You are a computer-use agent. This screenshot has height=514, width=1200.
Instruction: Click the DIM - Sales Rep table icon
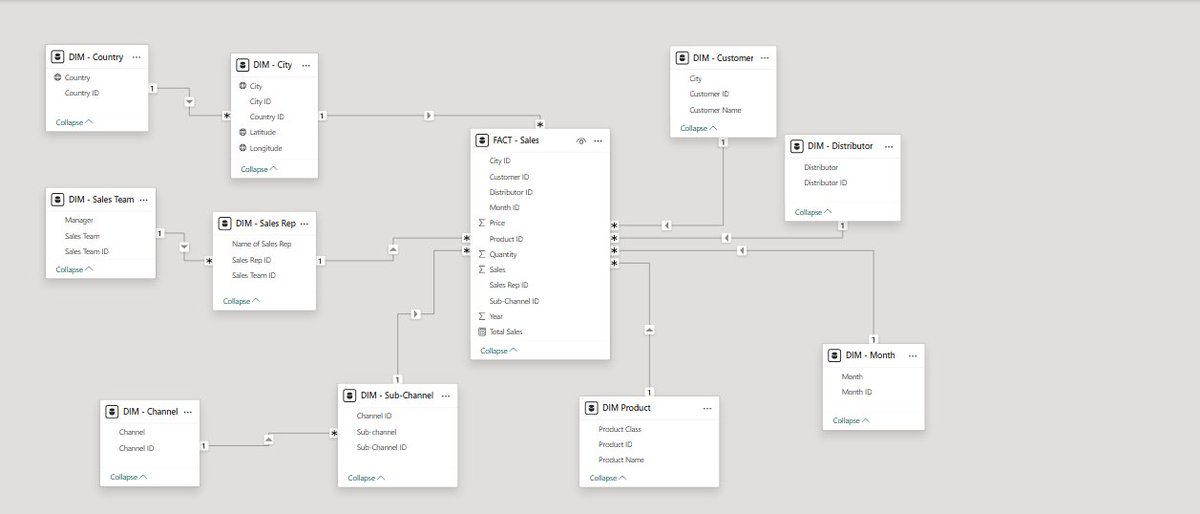224,223
